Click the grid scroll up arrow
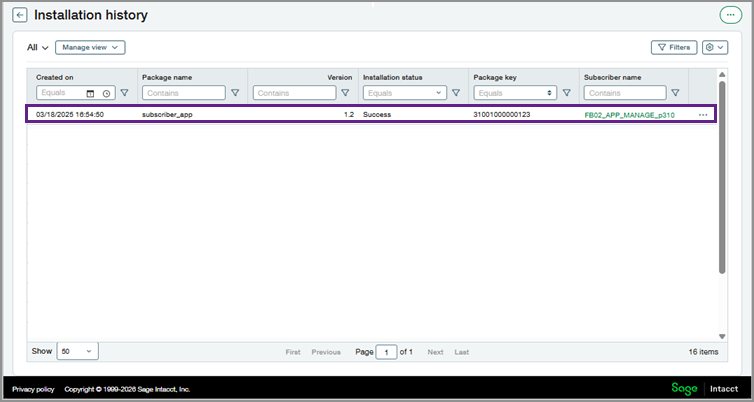 pos(722,74)
